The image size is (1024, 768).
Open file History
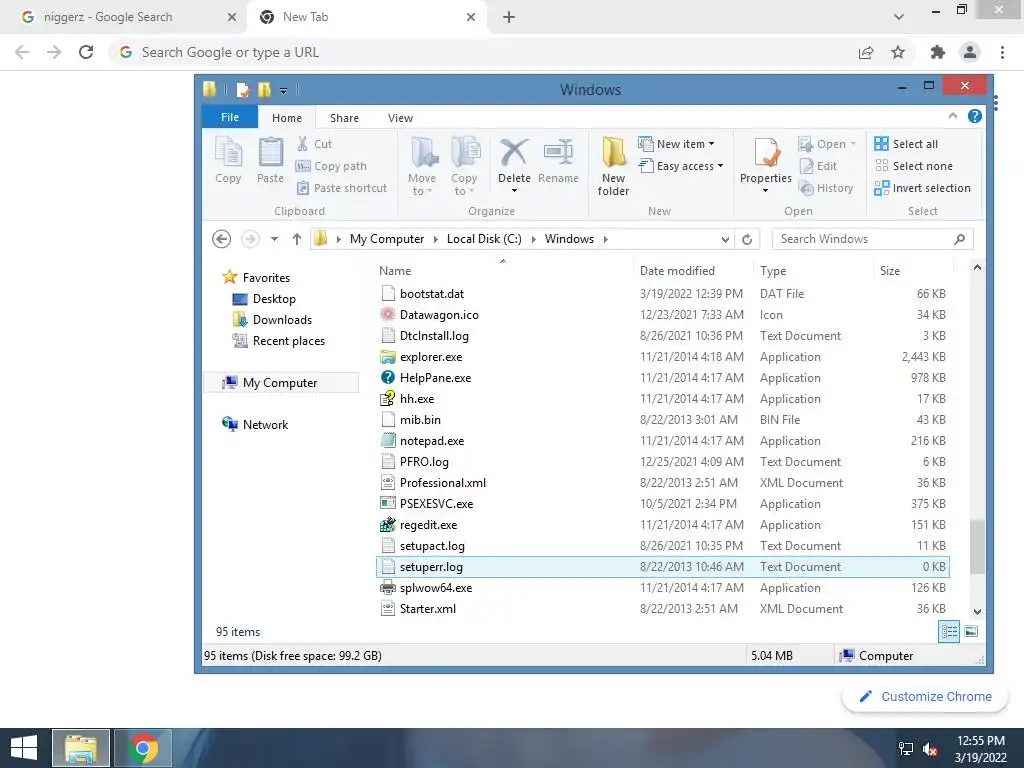pyautogui.click(x=826, y=188)
